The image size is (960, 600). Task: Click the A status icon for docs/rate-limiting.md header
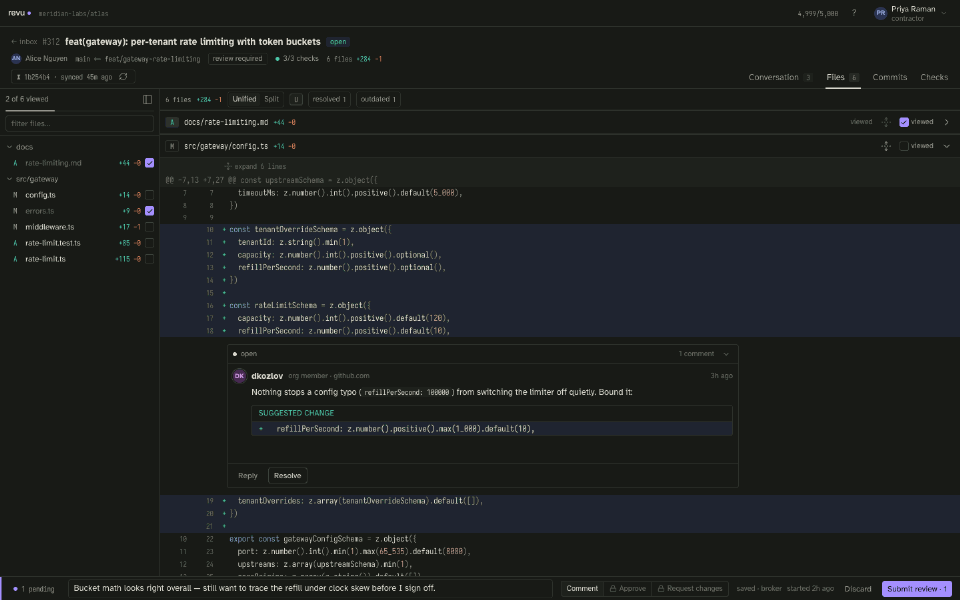pyautogui.click(x=172, y=122)
